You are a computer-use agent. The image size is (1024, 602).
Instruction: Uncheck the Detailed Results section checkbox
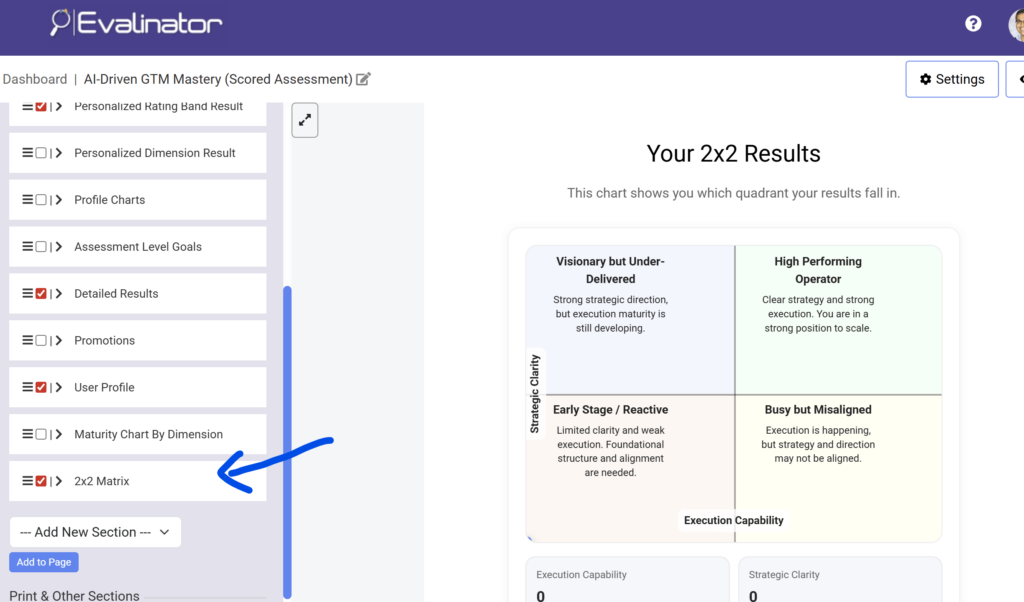[39, 293]
